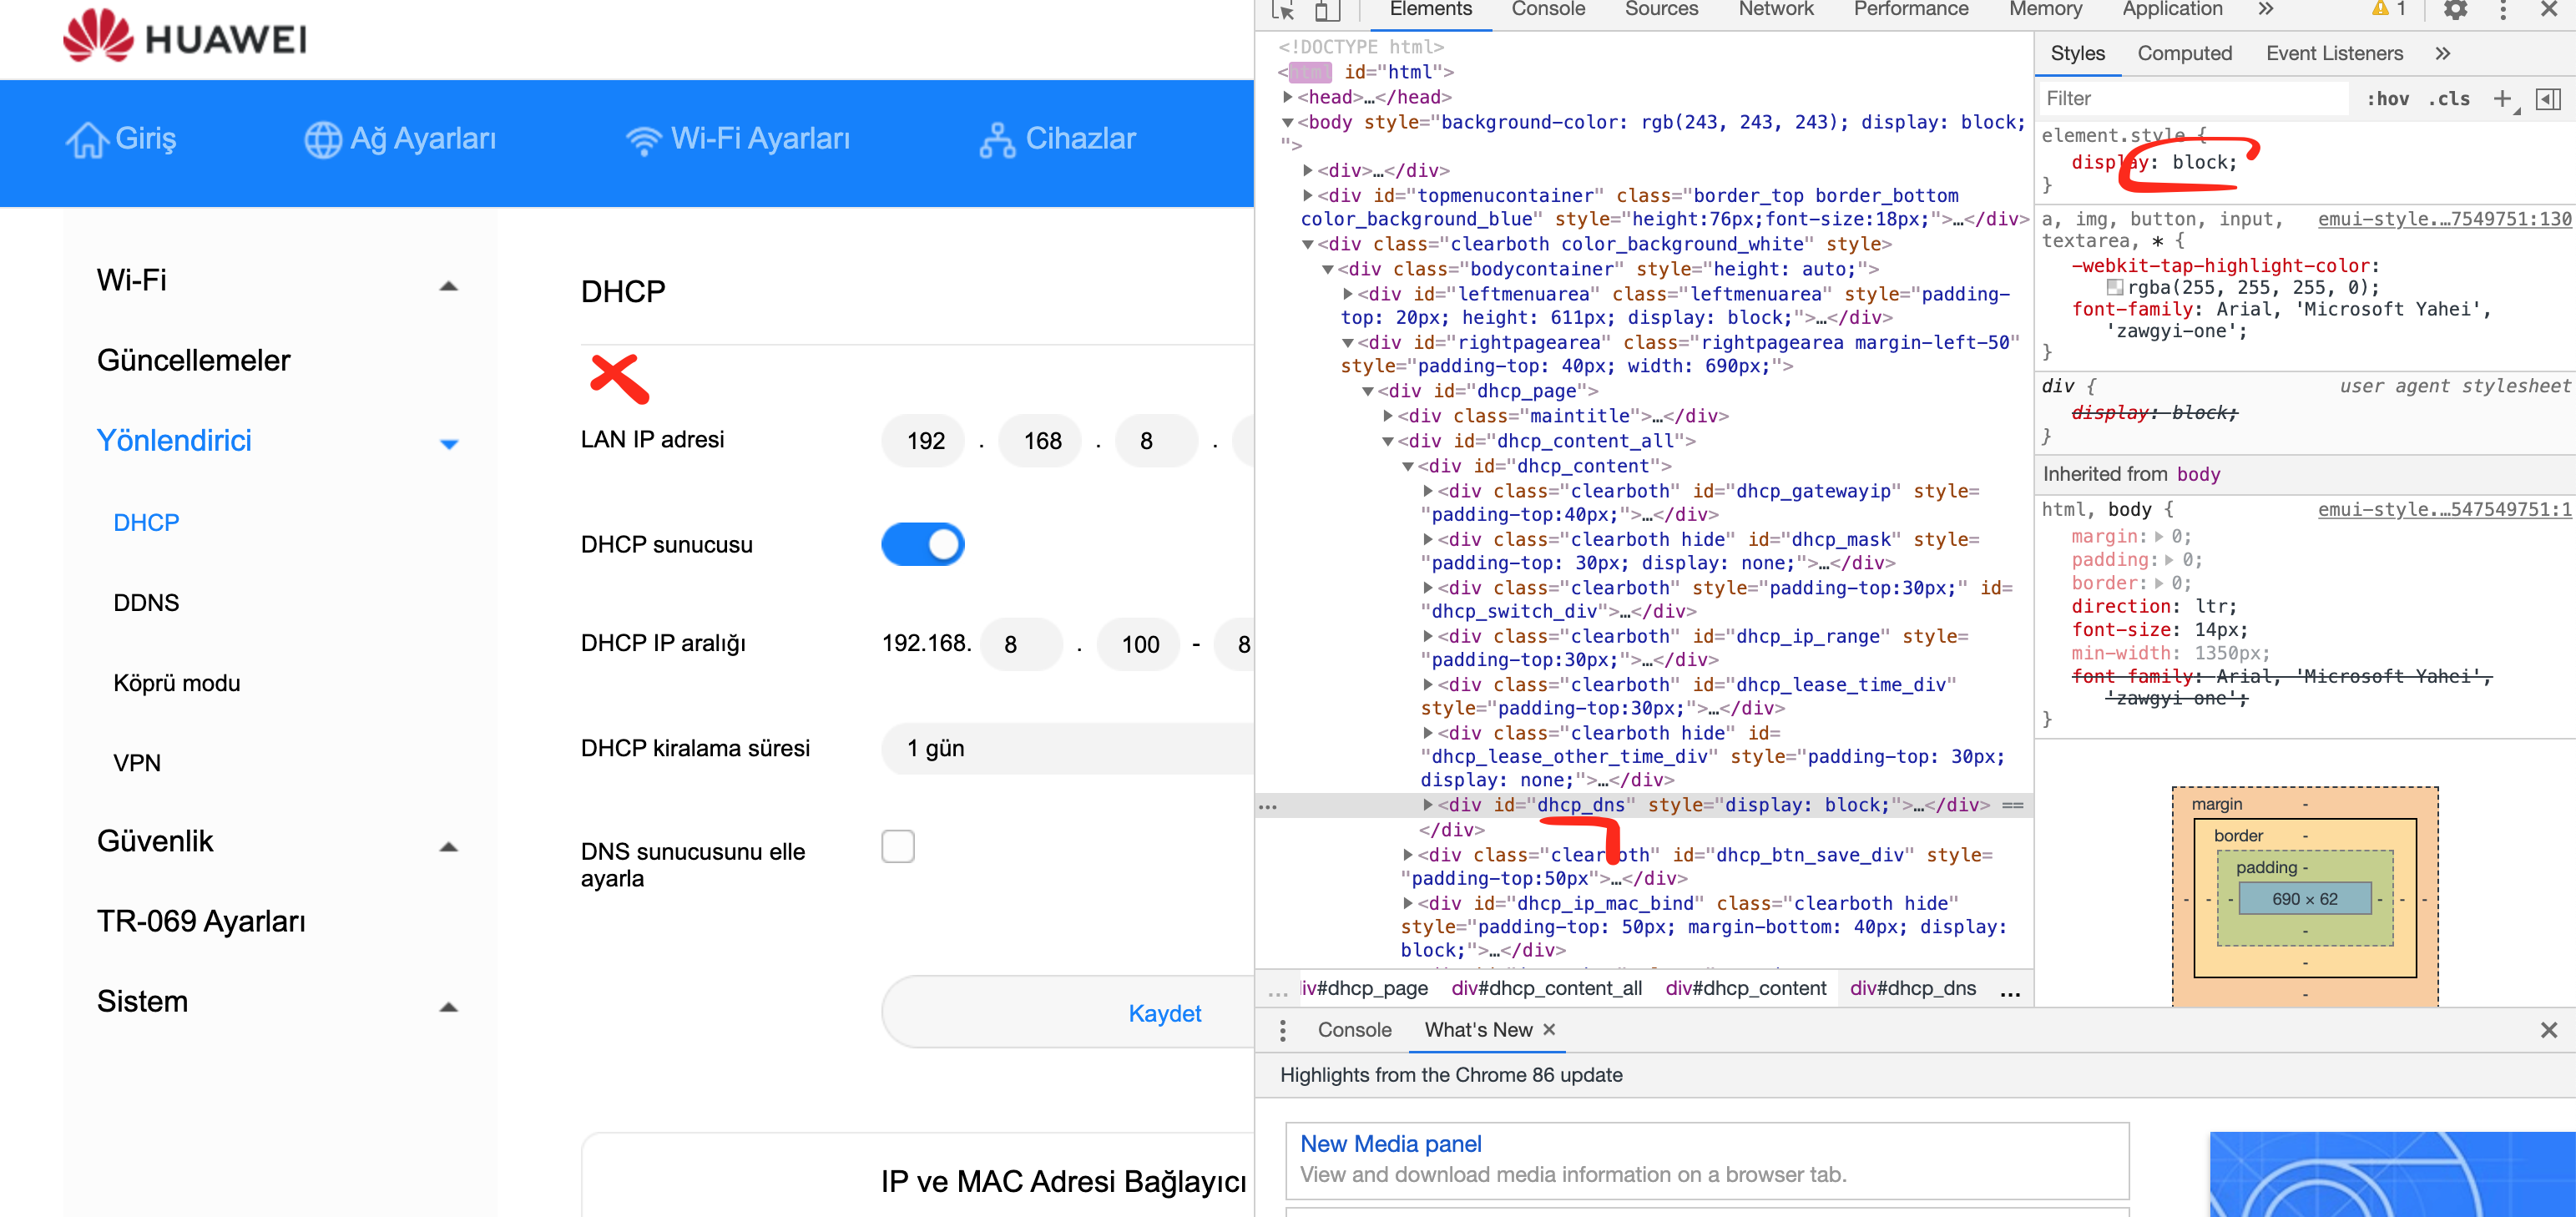This screenshot has height=1217, width=2576.
Task: Expand the Güvenlik sidebar section
Action: click(x=449, y=847)
